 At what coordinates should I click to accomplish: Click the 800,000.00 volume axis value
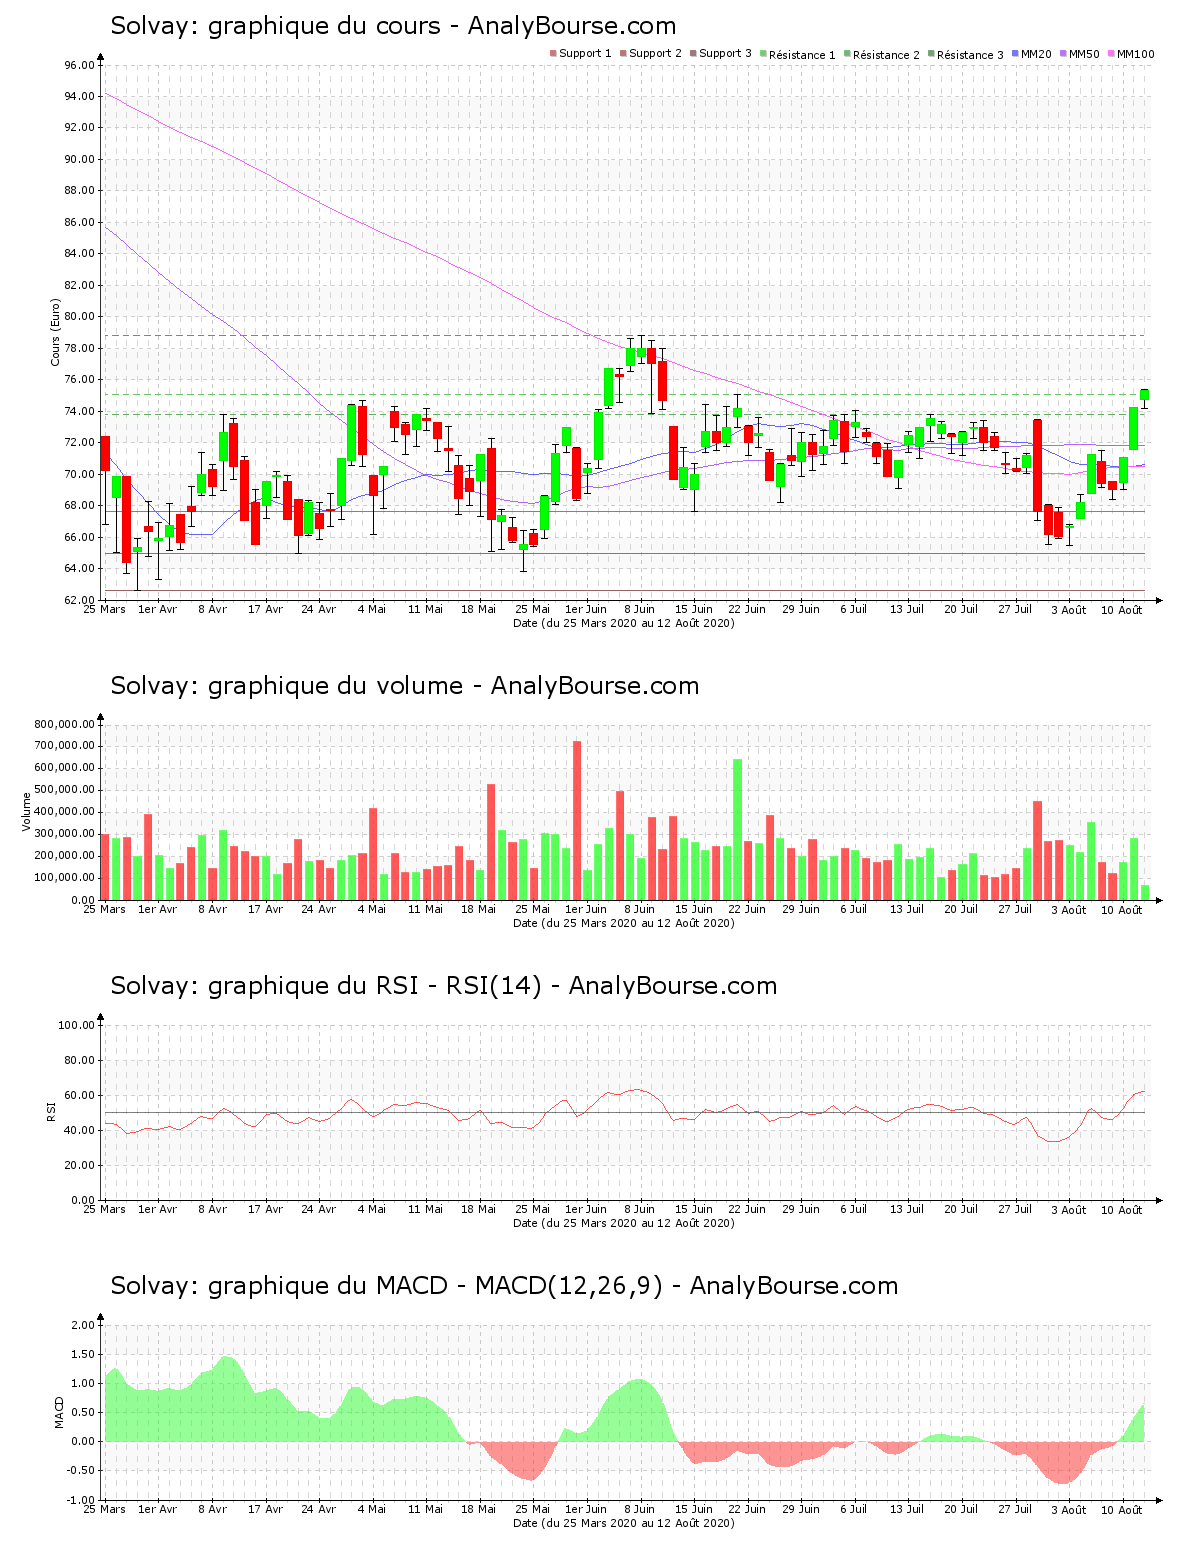coord(64,724)
